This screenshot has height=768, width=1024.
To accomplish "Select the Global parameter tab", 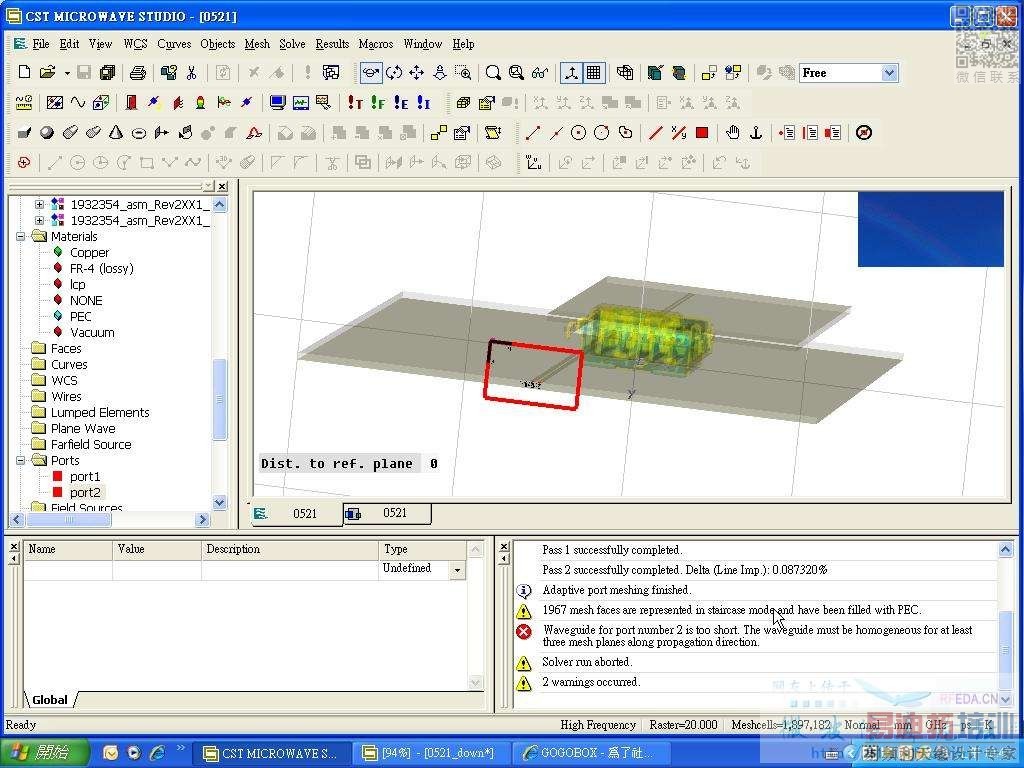I will [50, 700].
